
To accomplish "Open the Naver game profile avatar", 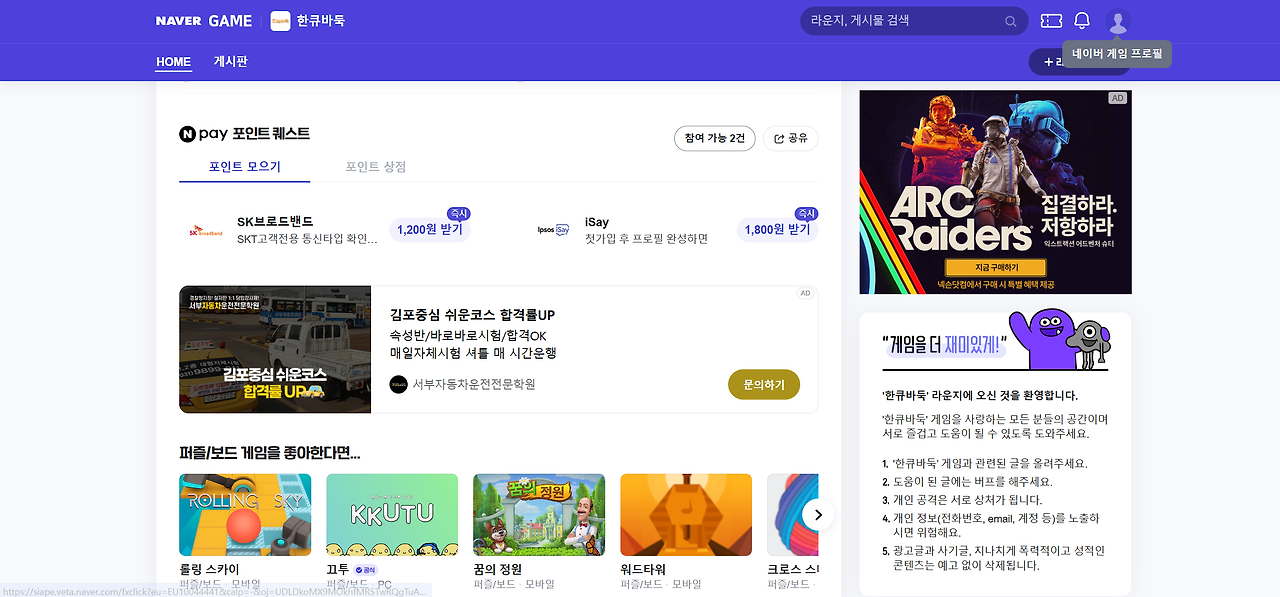I will tap(1118, 21).
